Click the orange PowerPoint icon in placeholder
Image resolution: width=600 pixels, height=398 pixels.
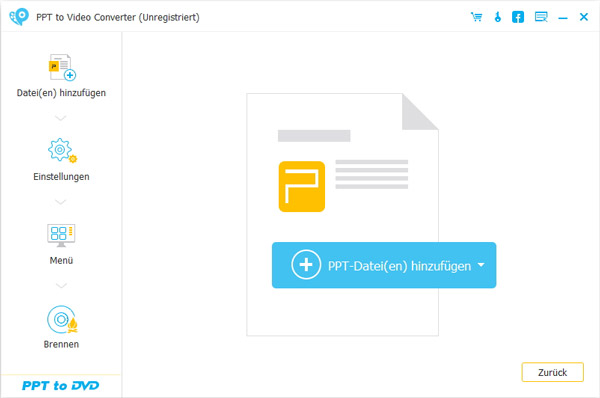click(x=302, y=186)
